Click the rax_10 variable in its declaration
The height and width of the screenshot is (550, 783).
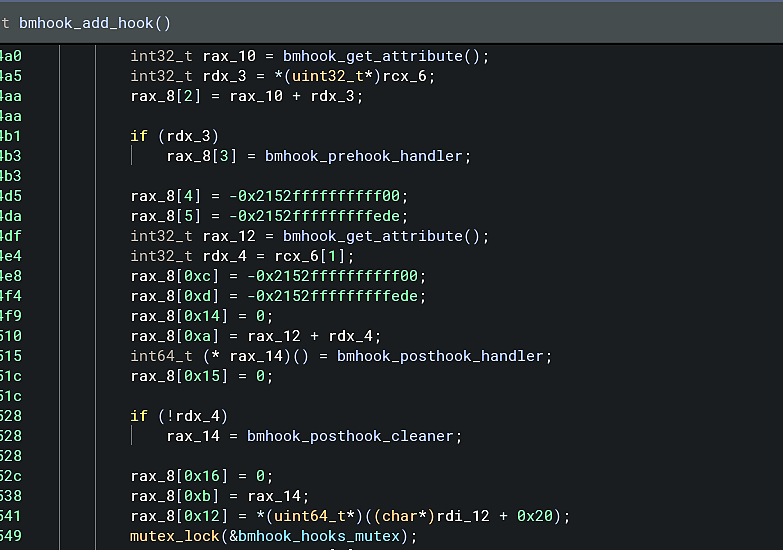point(229,56)
